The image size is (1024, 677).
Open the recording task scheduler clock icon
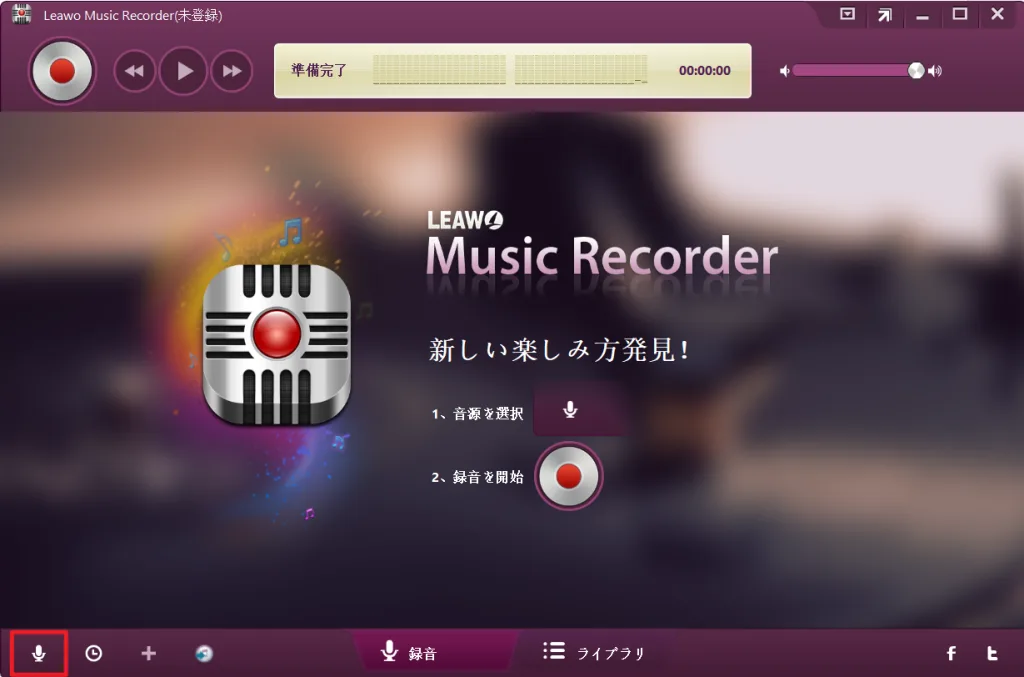pyautogui.click(x=93, y=652)
